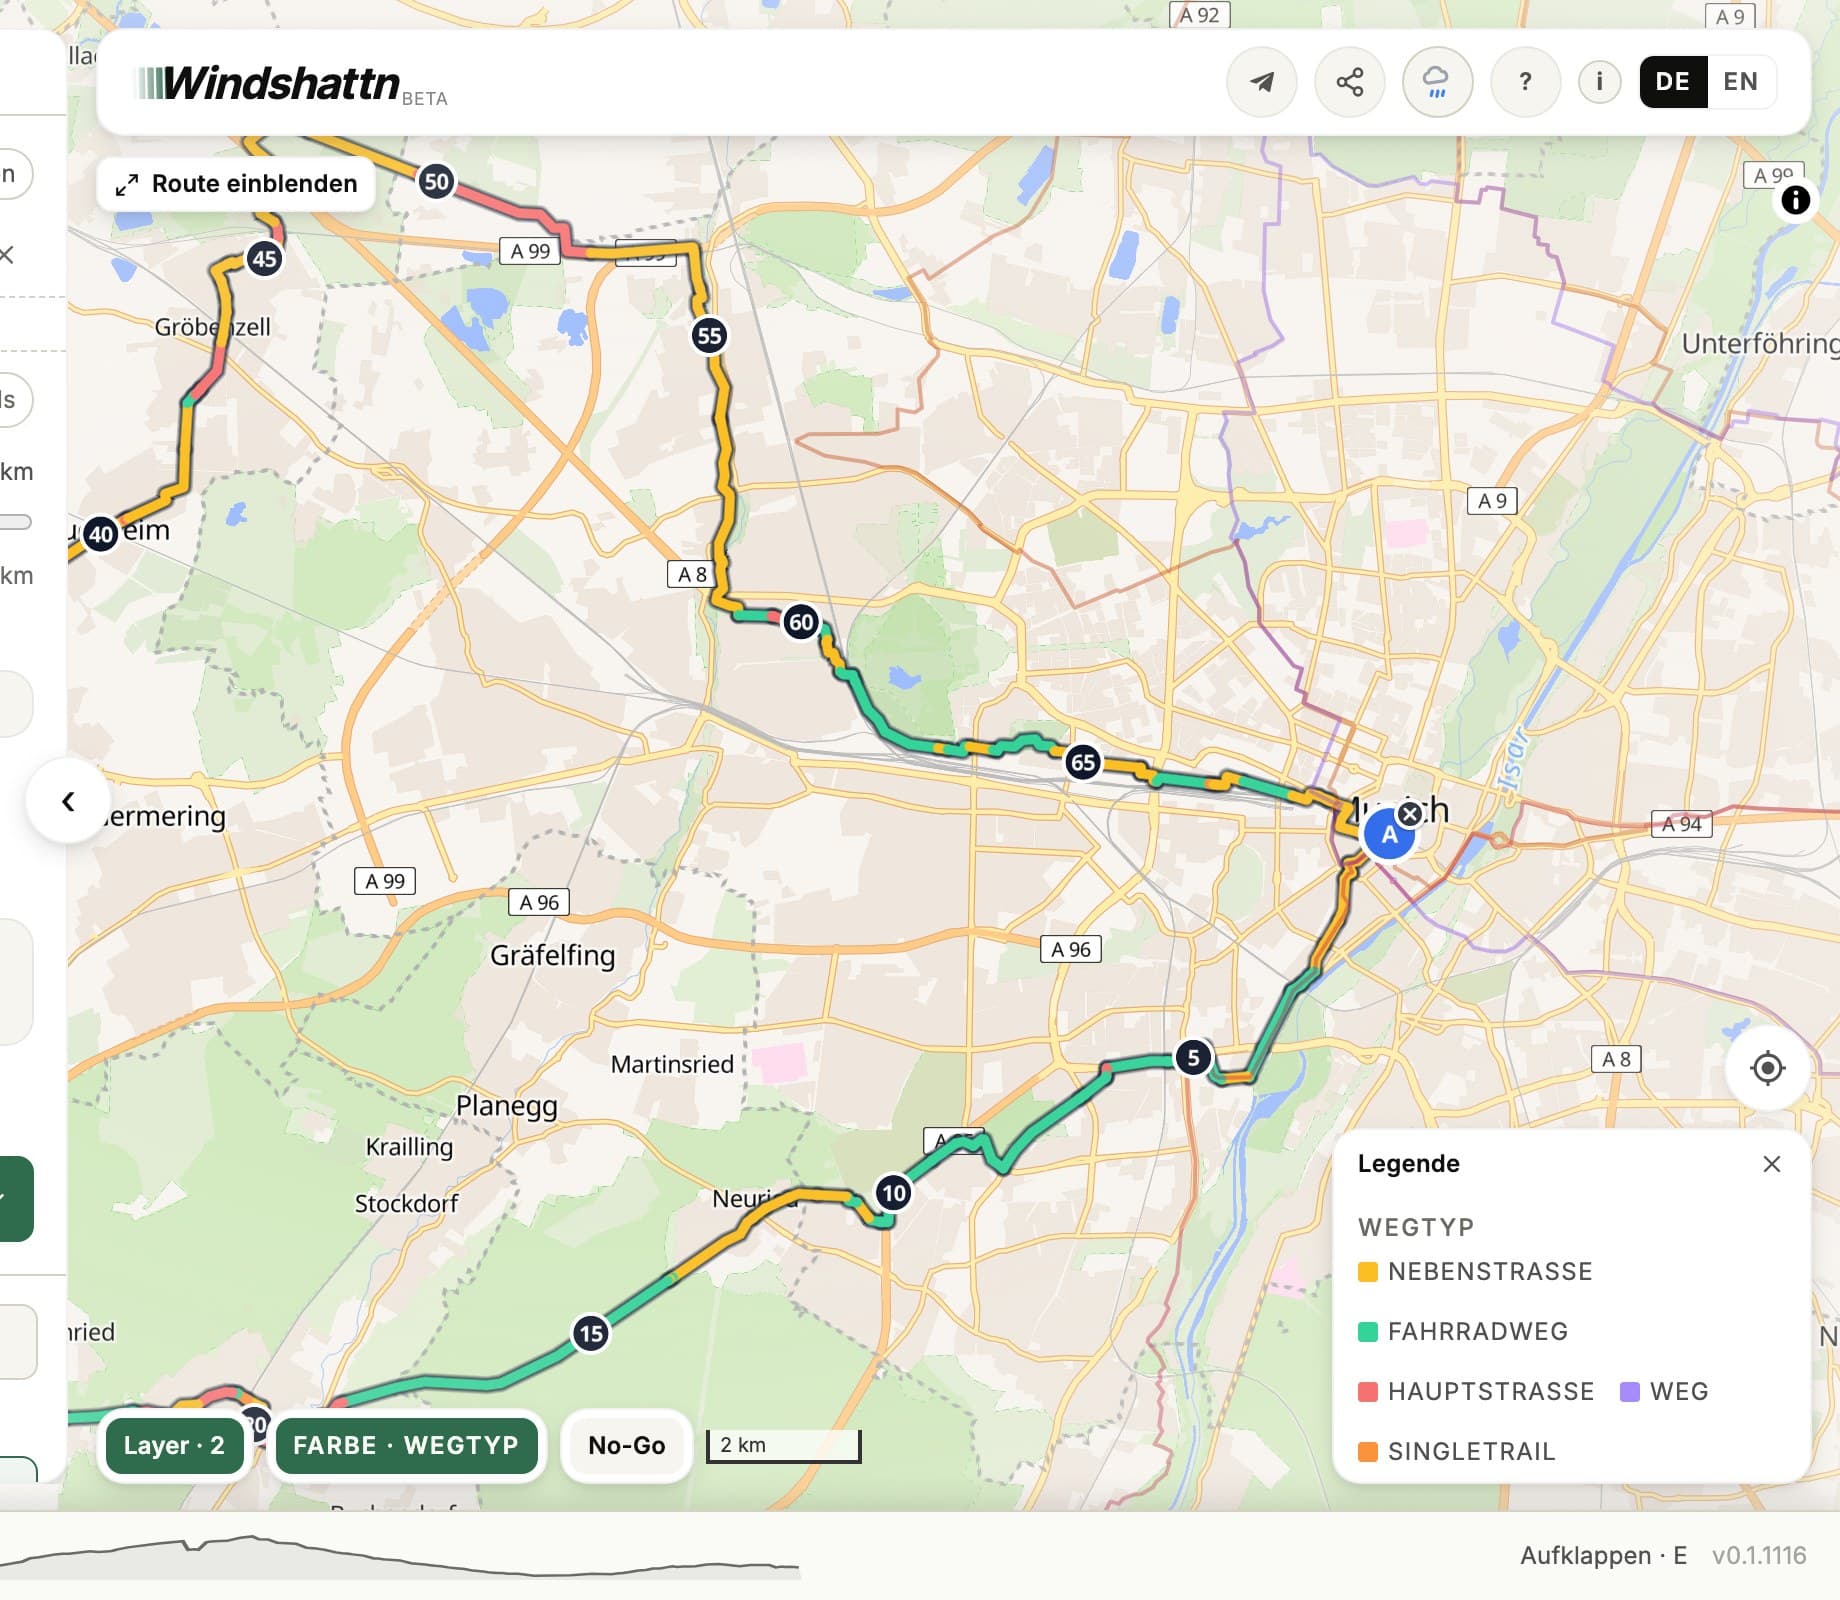Click the Legende heading
The height and width of the screenshot is (1600, 1840).
pyautogui.click(x=1408, y=1163)
